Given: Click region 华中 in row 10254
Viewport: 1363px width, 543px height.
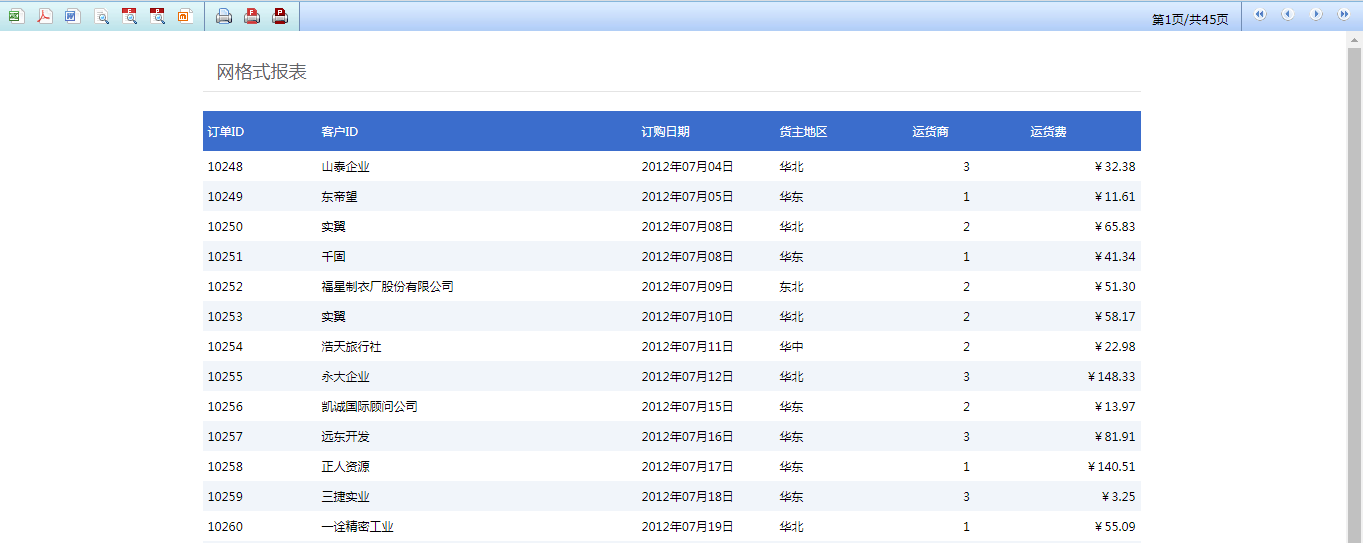Looking at the screenshot, I should pyautogui.click(x=791, y=347).
